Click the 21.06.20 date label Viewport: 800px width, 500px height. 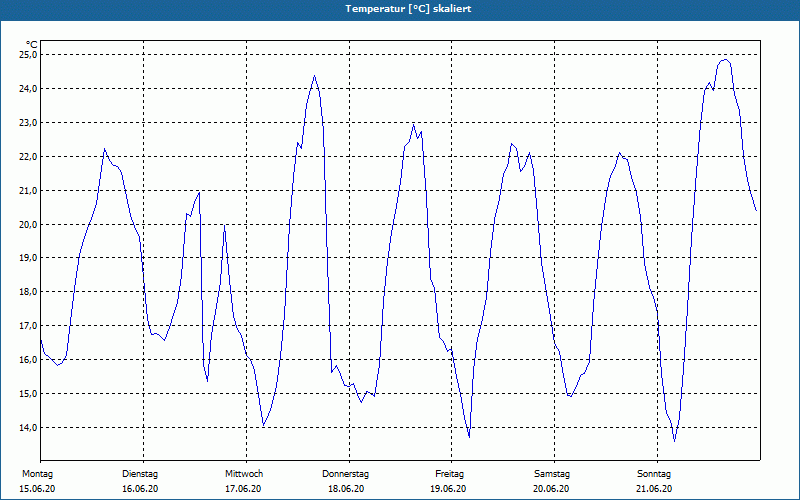(654, 489)
